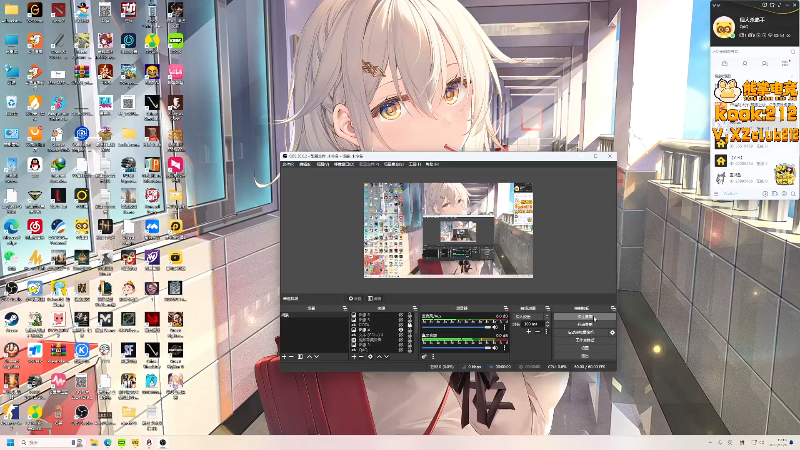This screenshot has height=450, width=800.
Task: Add a configurable transition with plus button
Action: [x=528, y=332]
